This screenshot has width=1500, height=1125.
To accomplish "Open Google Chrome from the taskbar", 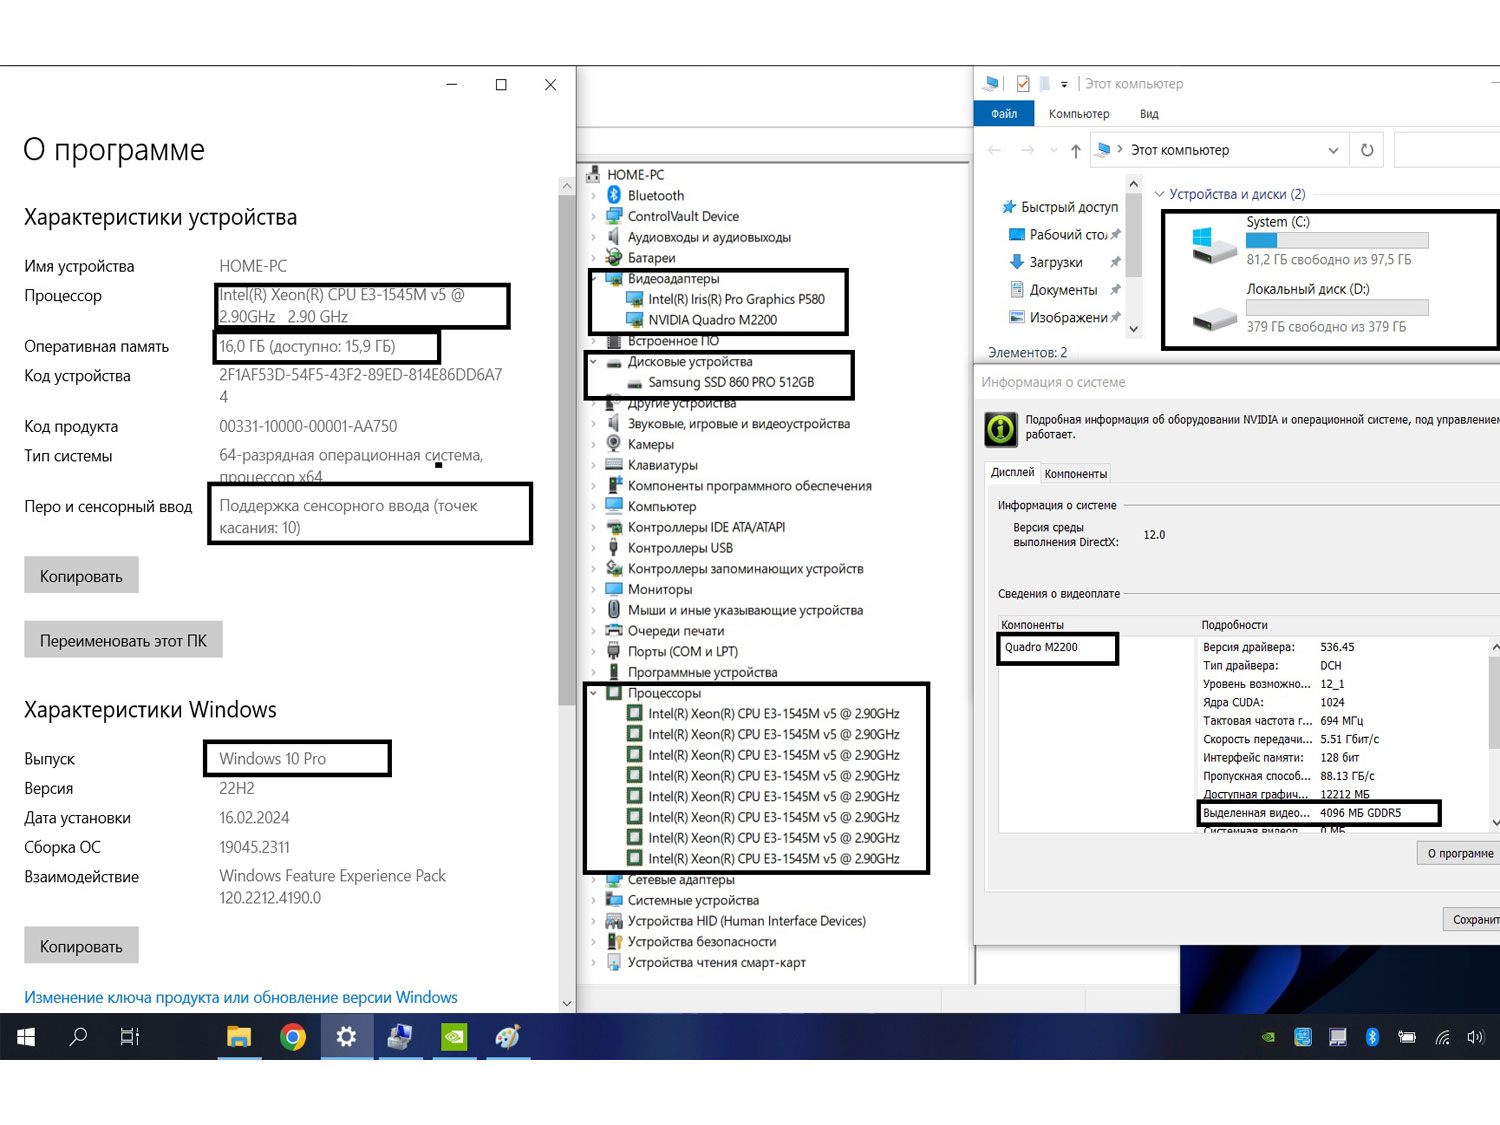I will [292, 1037].
